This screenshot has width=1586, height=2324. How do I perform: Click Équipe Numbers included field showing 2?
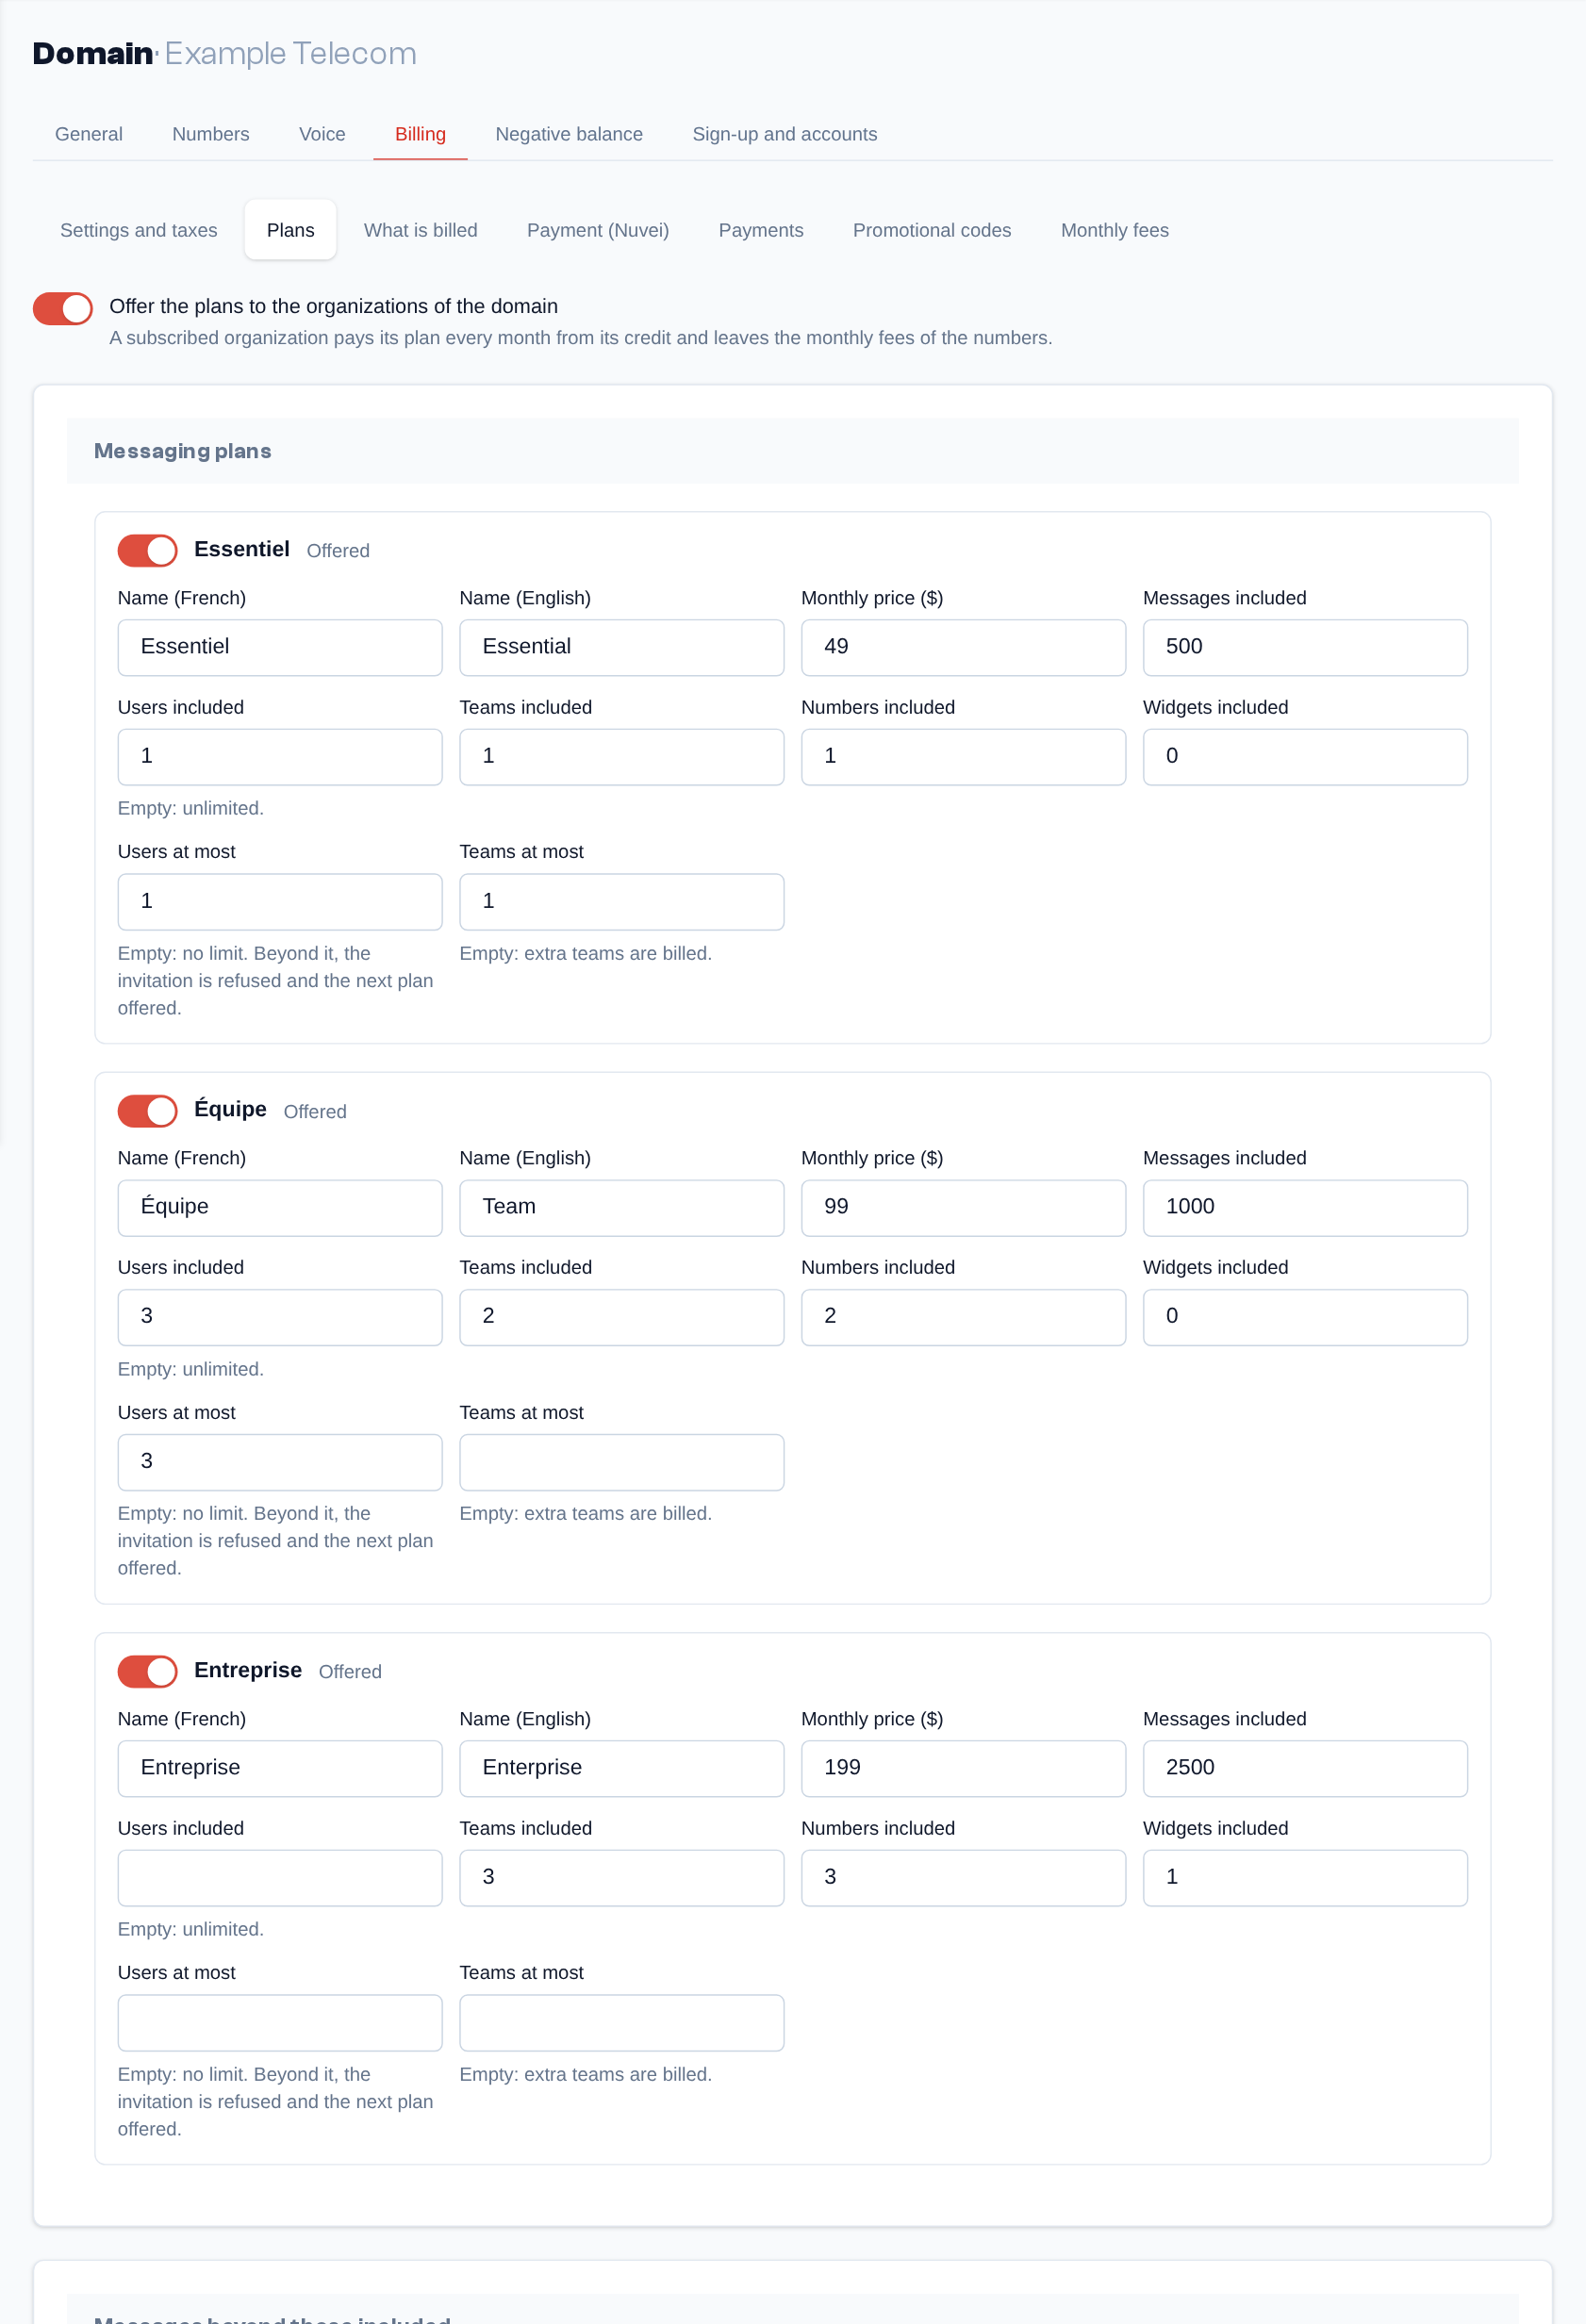click(x=964, y=1316)
